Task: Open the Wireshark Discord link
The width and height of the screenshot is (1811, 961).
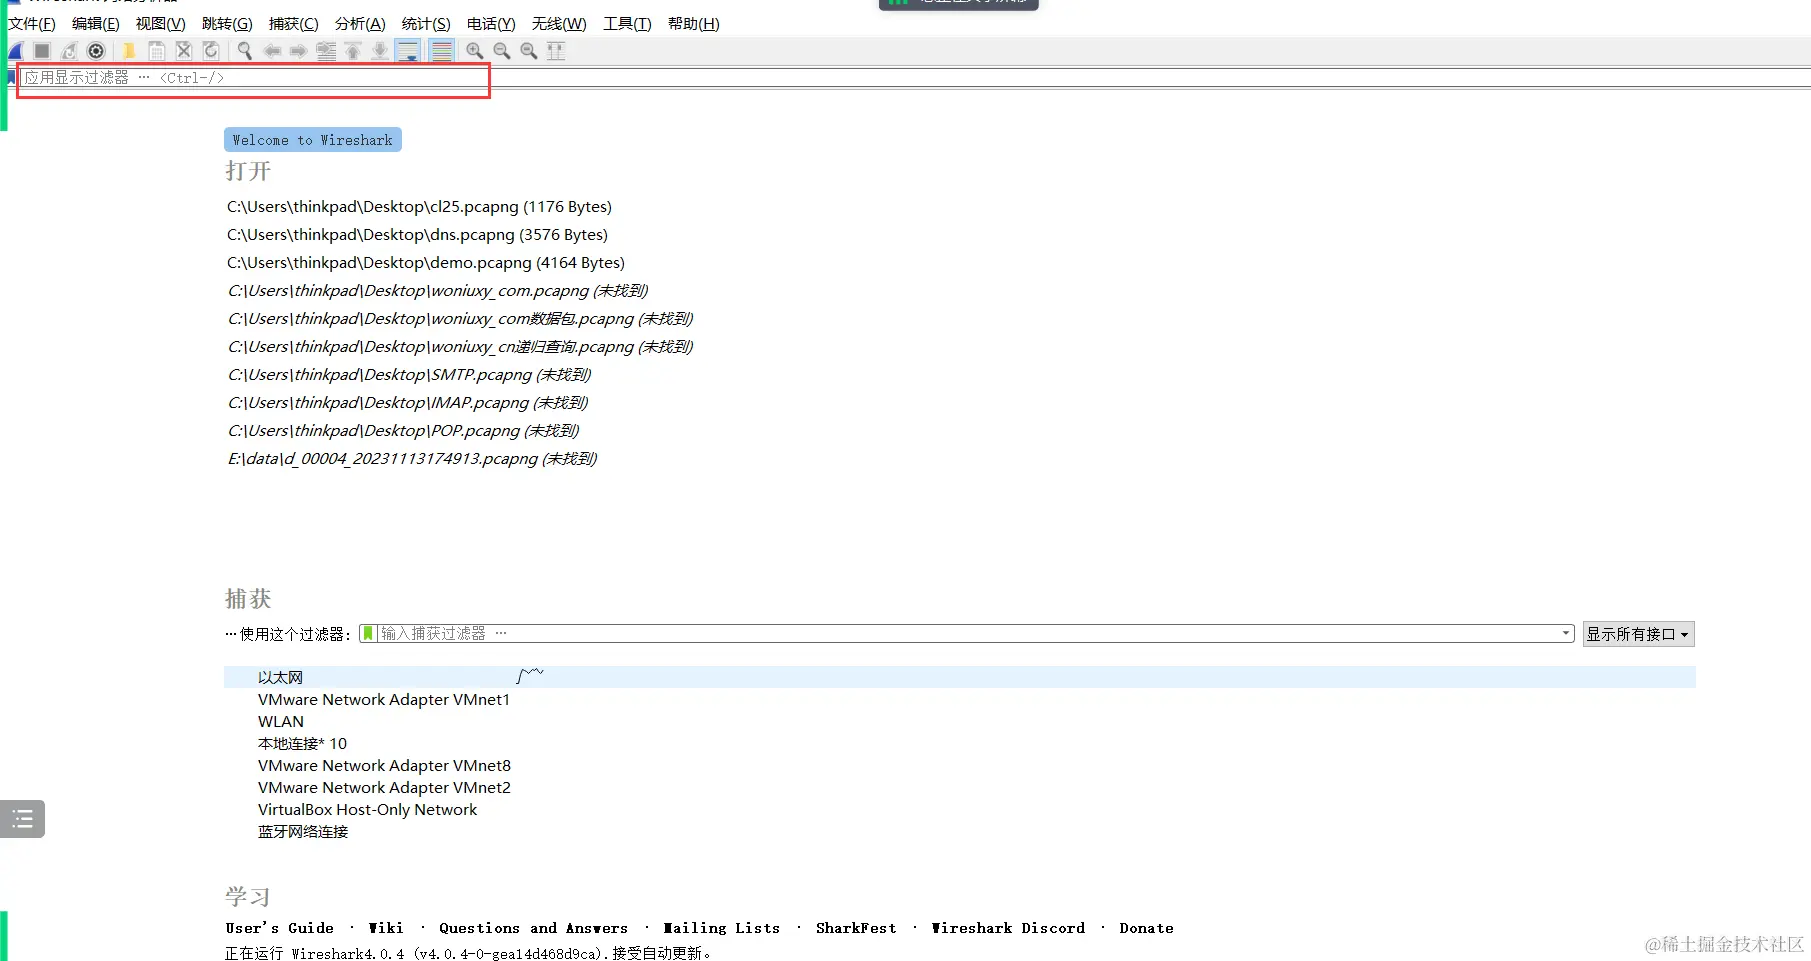Action: (x=1008, y=928)
